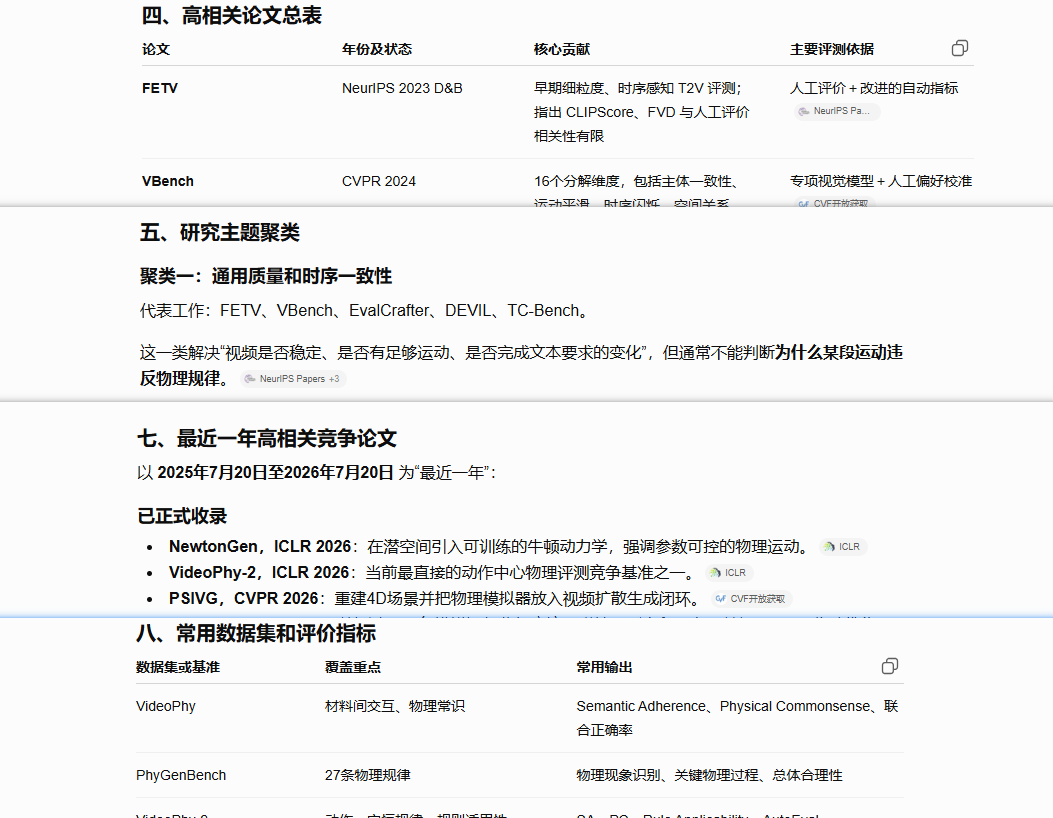Click the 八、常用数据集和评价指标 heading

256,633
